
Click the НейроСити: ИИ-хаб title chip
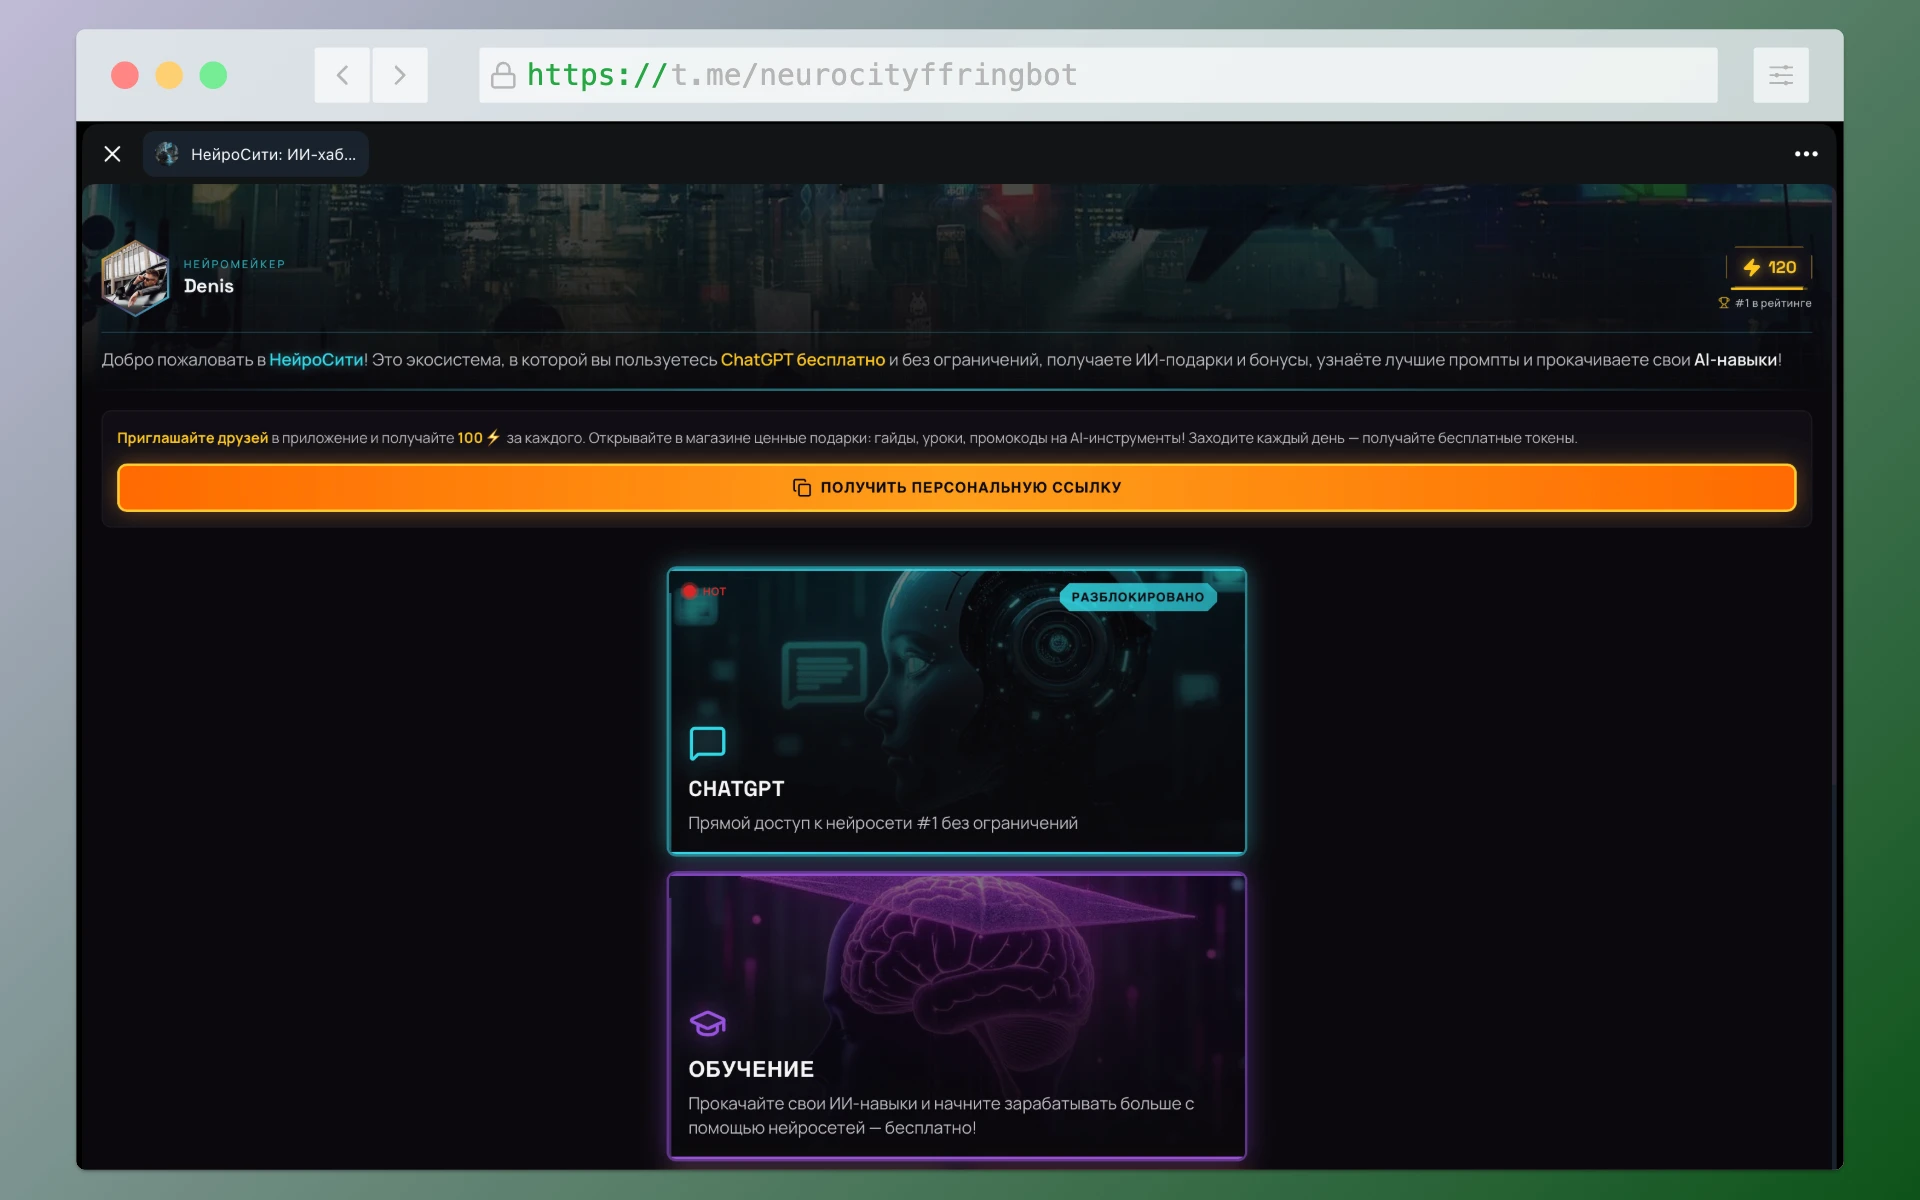point(256,154)
